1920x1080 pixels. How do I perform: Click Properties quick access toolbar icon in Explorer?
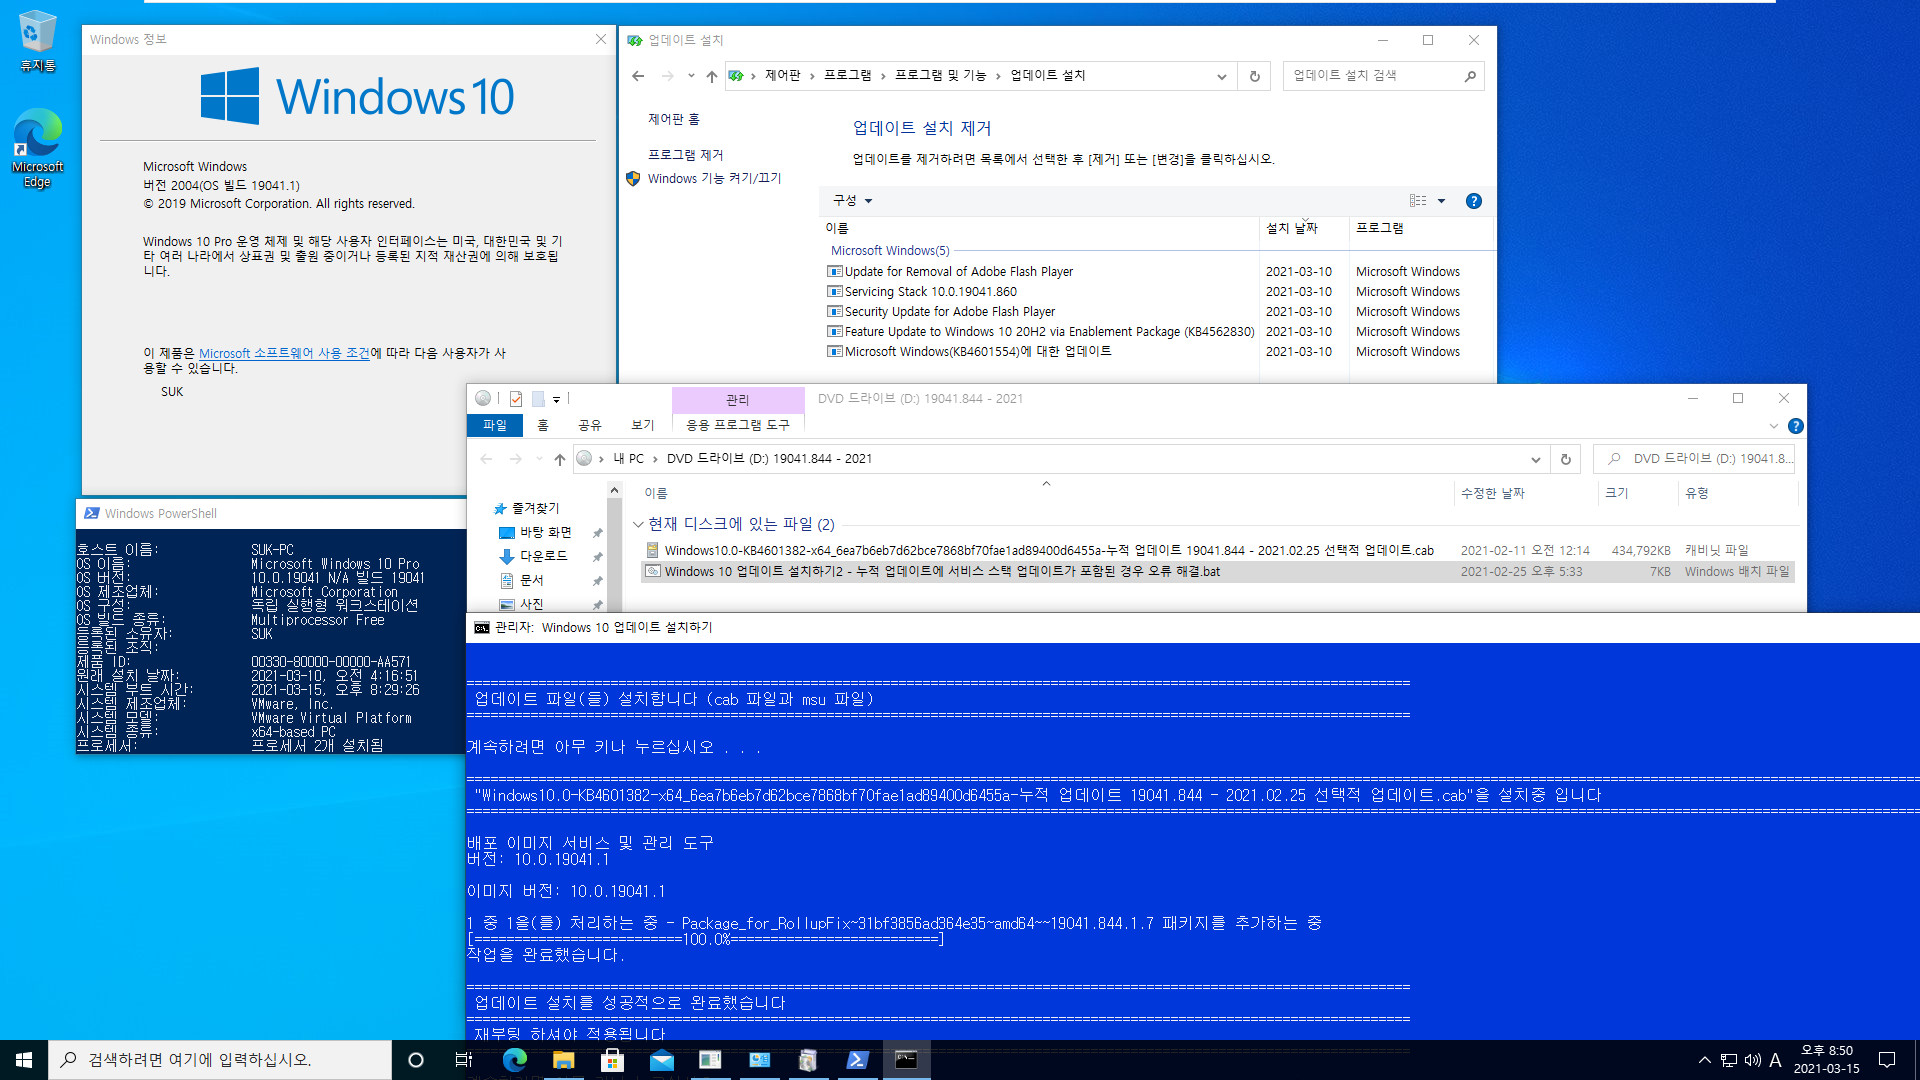[516, 399]
